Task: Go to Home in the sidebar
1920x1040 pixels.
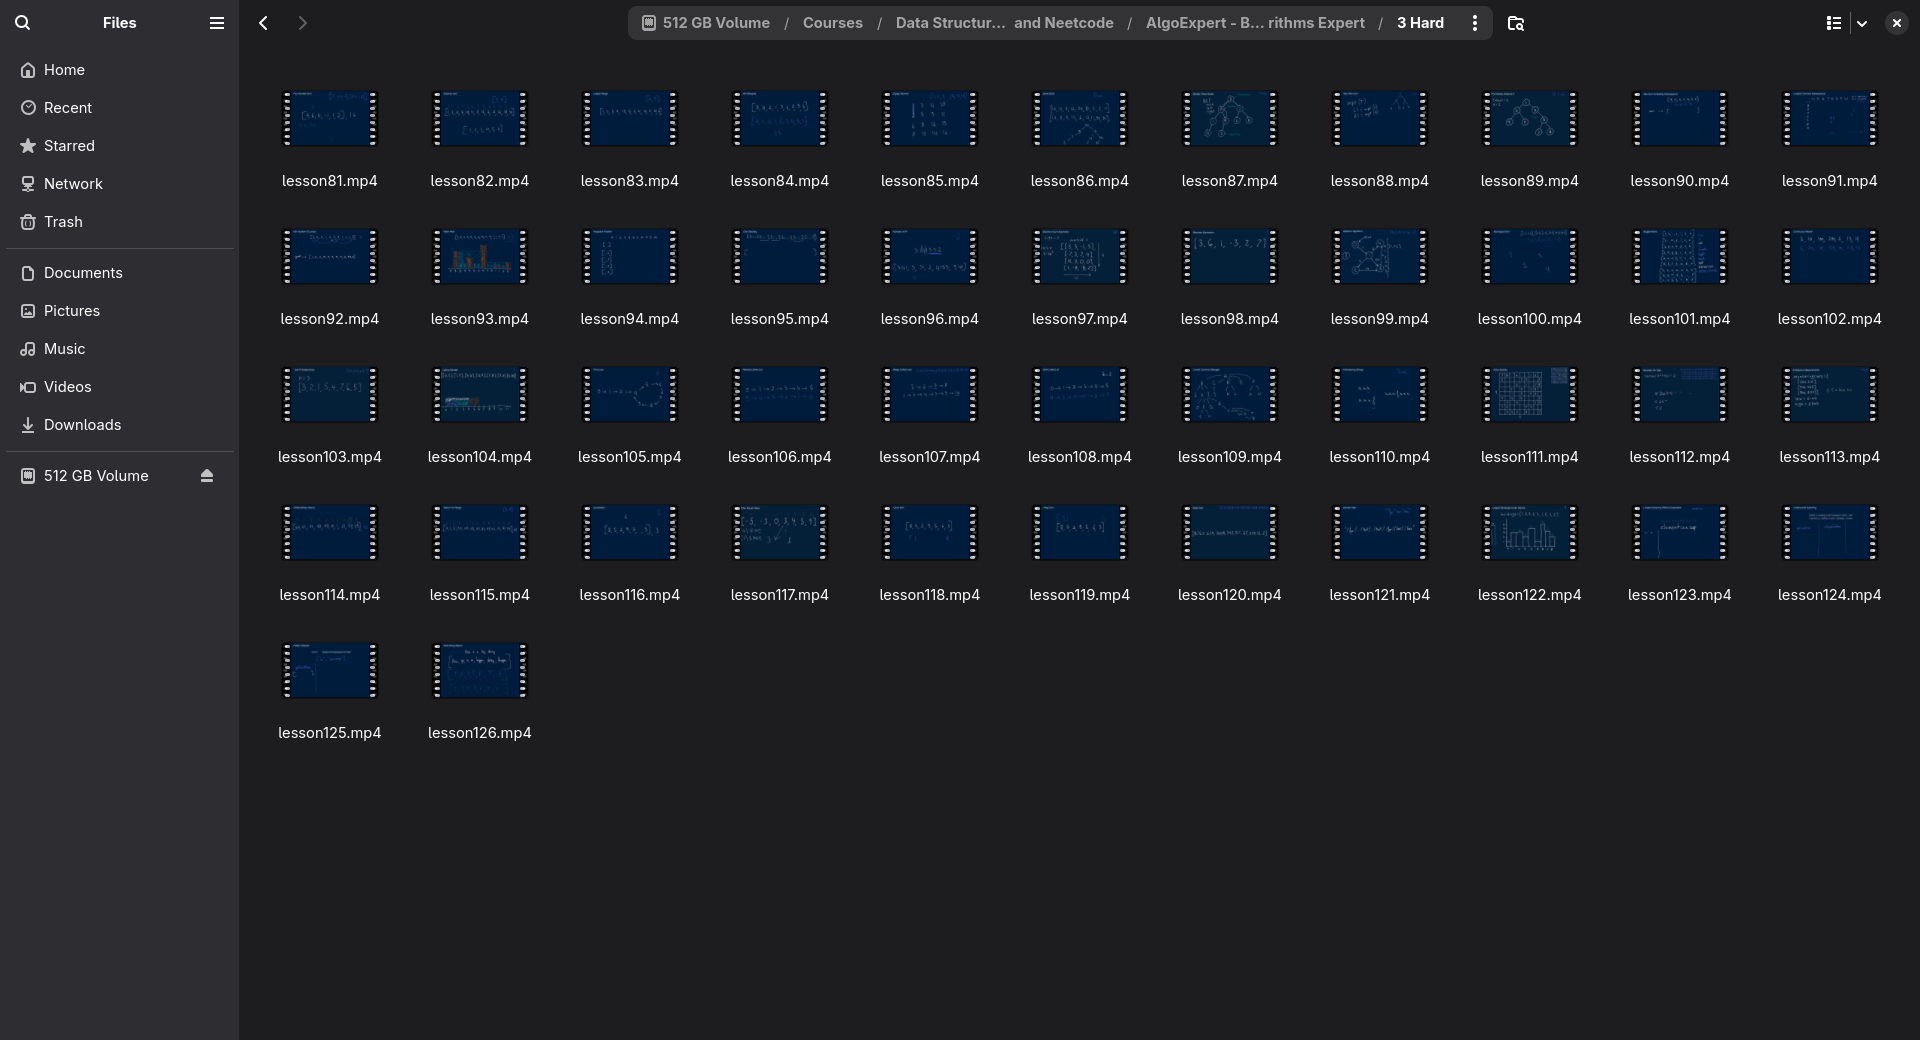Action: click(64, 70)
